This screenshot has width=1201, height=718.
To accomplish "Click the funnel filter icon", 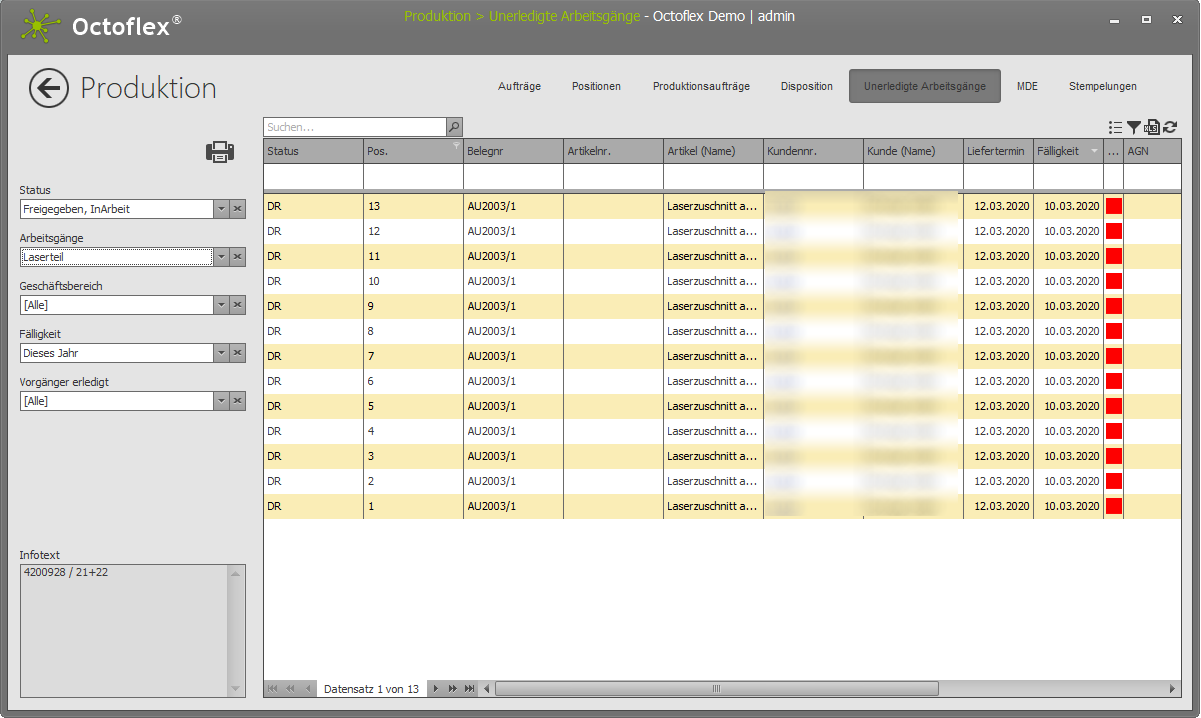I will pos(1133,127).
